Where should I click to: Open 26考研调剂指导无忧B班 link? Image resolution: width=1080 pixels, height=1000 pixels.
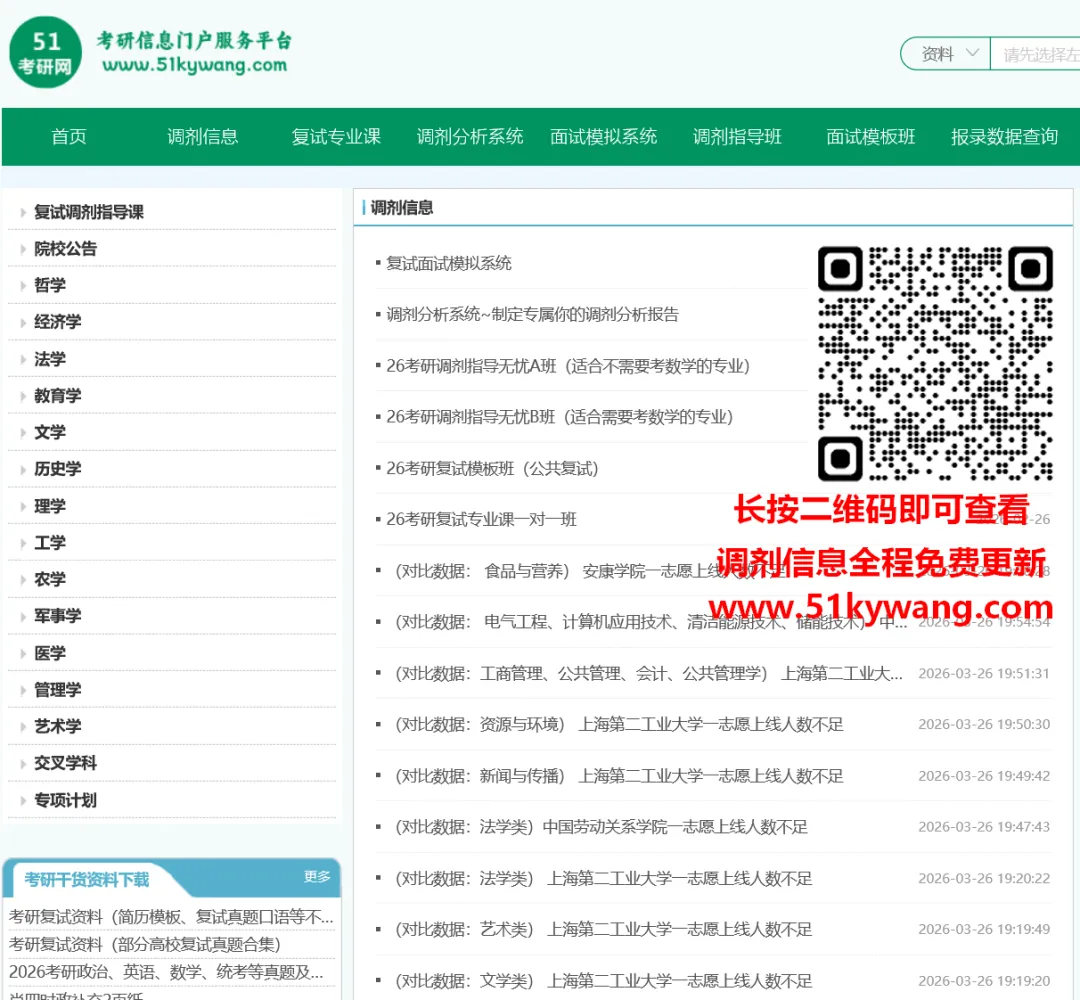(559, 417)
